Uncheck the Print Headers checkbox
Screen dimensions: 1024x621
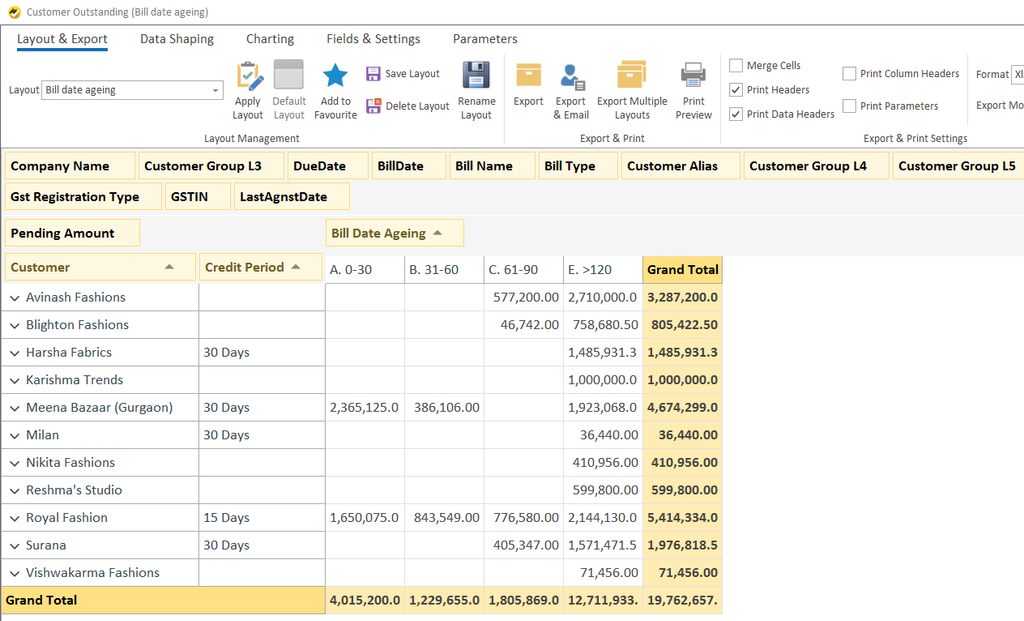coord(736,89)
